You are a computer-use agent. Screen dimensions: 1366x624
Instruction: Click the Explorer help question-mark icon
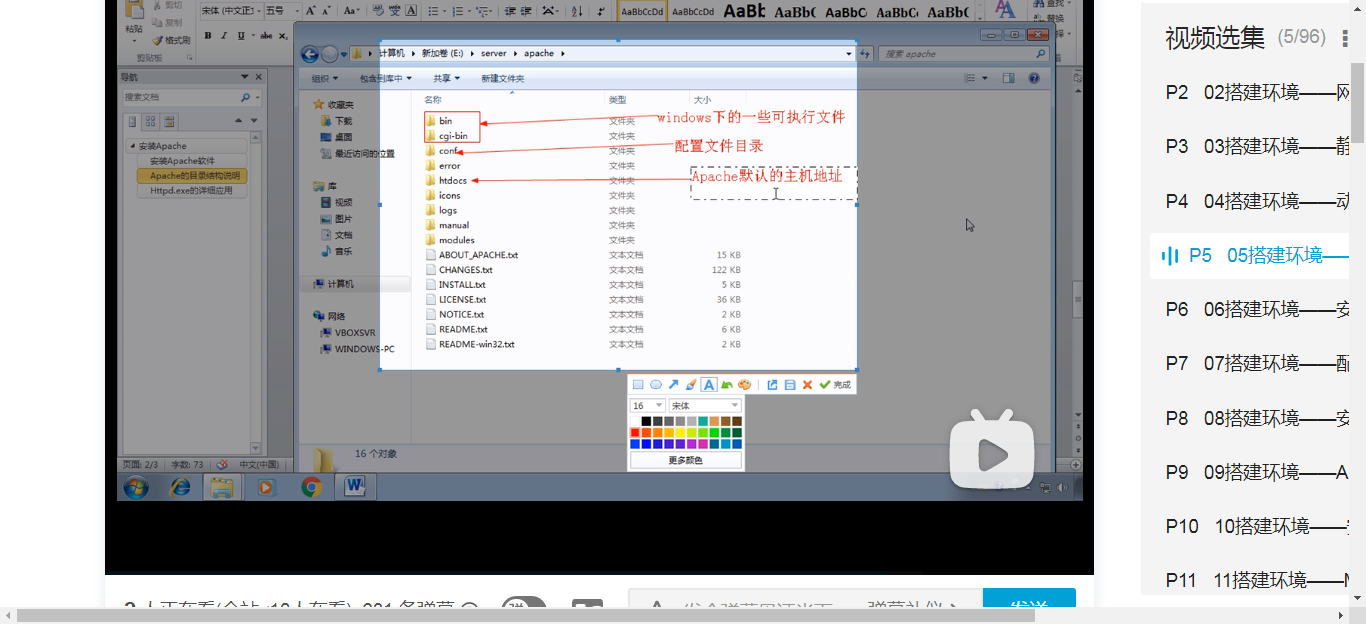pyautogui.click(x=1034, y=78)
